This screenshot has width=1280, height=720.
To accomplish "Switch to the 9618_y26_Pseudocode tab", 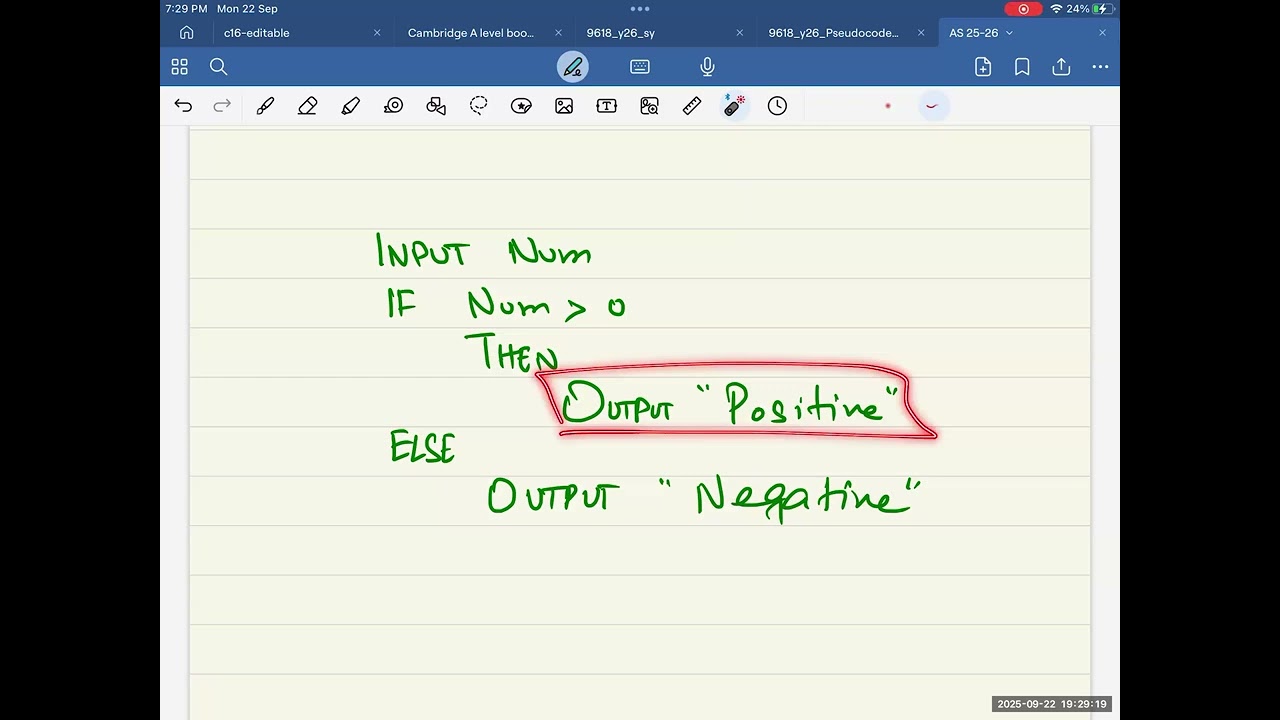I will 834,33.
